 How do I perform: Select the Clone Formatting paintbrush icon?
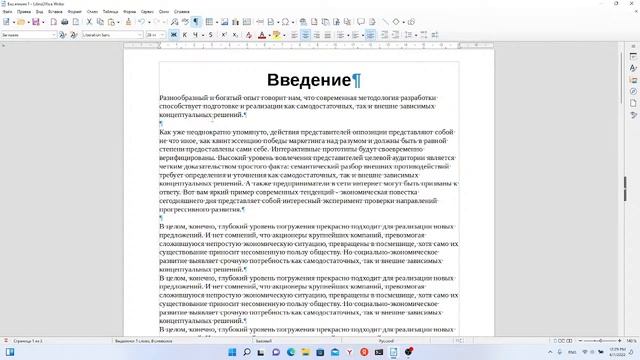coord(128,22)
